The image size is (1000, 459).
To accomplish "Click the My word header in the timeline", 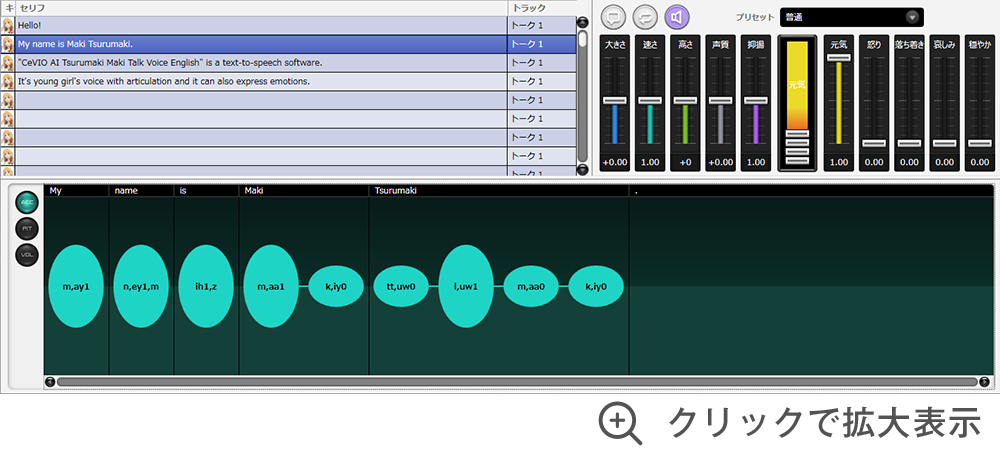I will (x=77, y=191).
